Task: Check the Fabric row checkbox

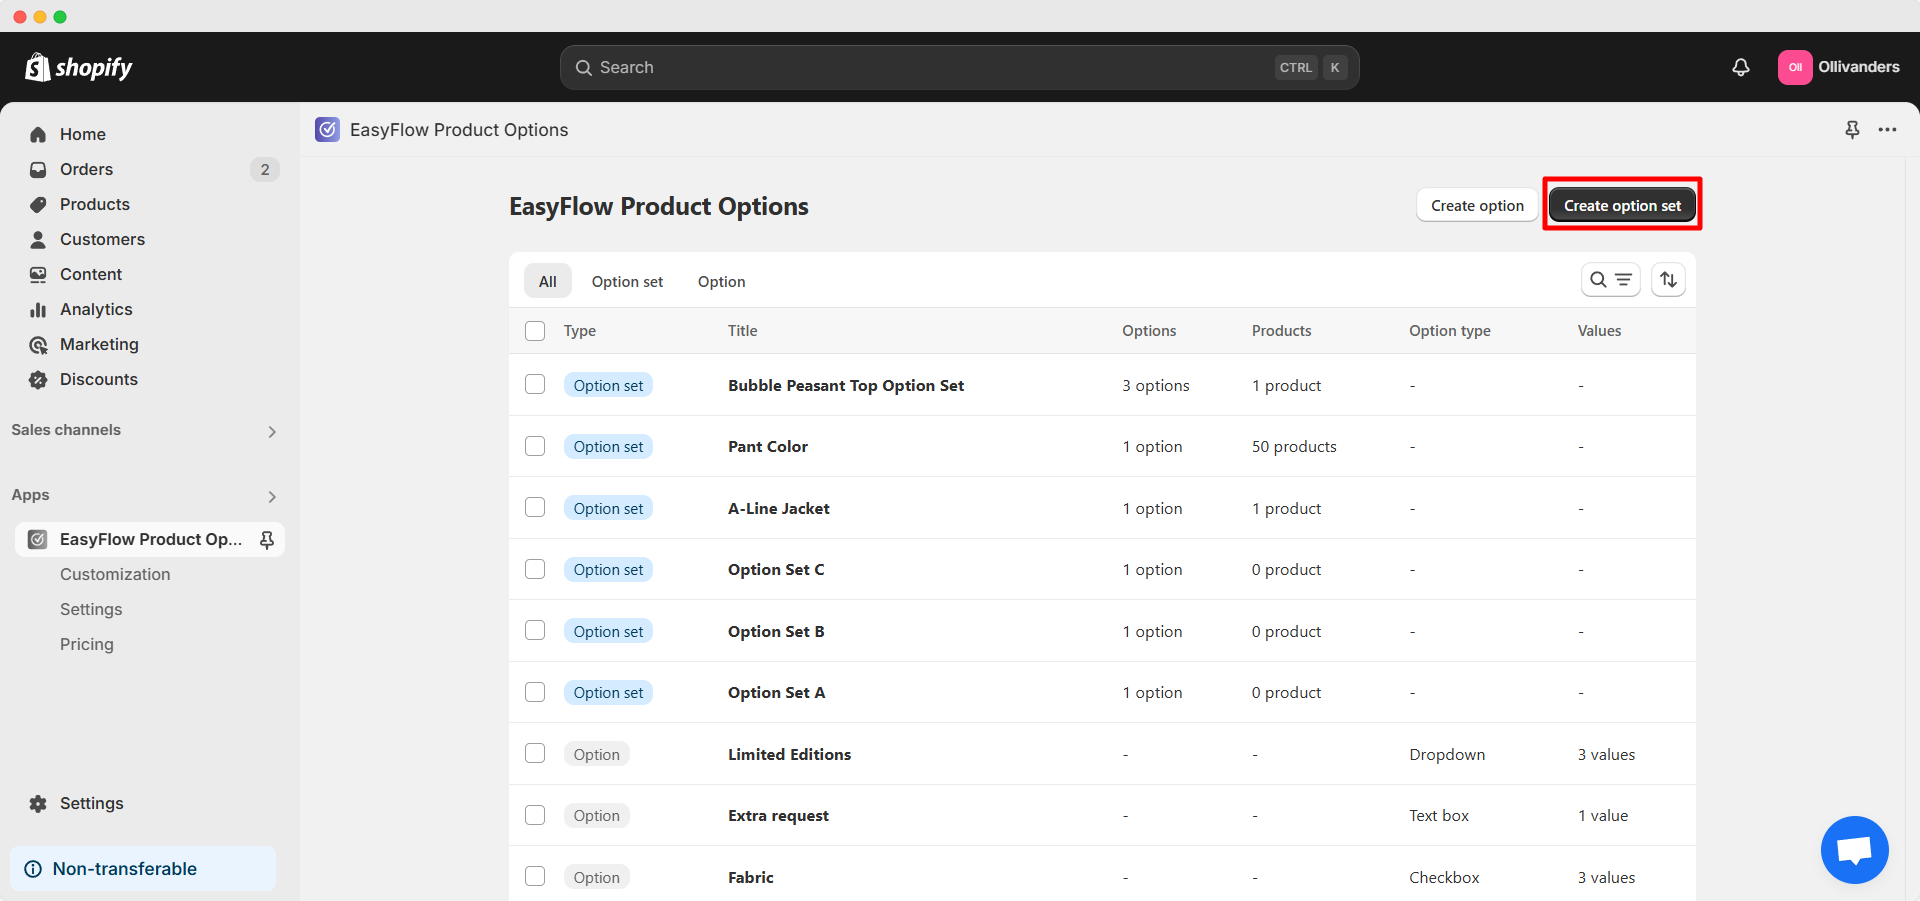Action: [535, 876]
